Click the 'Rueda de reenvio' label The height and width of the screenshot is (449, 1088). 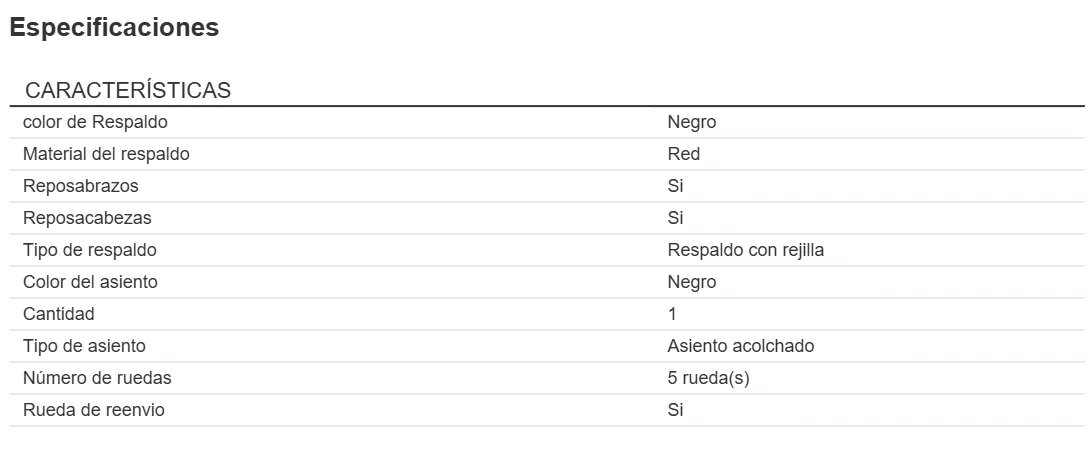[x=93, y=410]
